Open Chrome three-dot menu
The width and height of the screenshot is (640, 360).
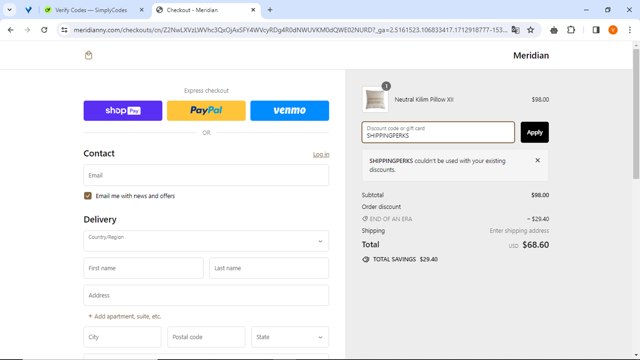pos(630,30)
